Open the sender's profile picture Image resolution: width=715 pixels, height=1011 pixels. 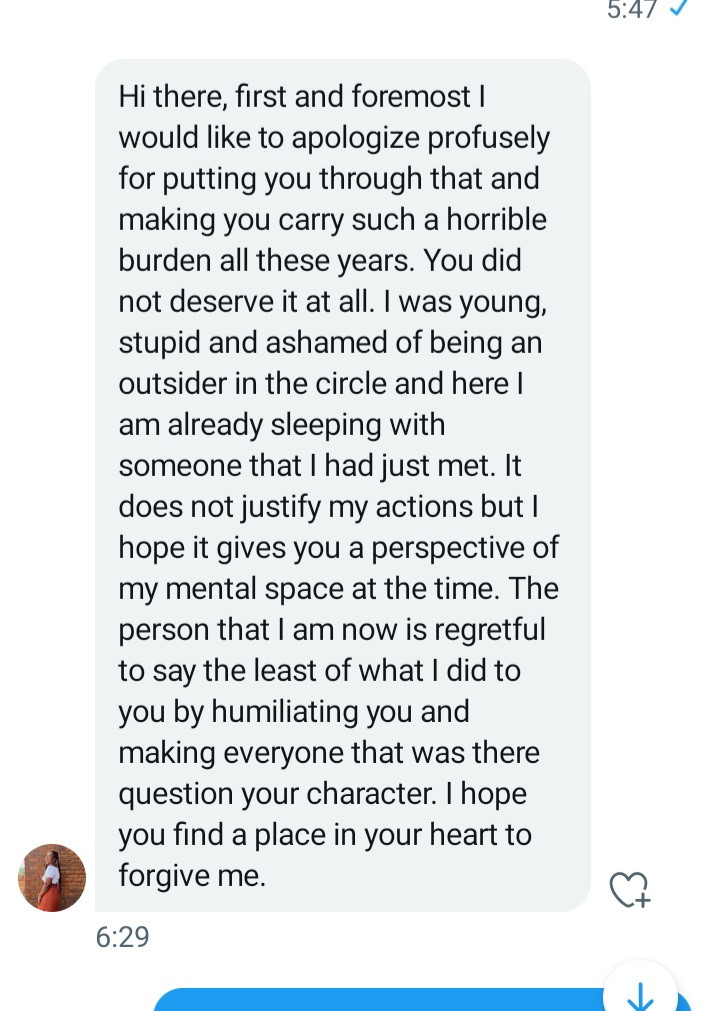pyautogui.click(x=52, y=878)
